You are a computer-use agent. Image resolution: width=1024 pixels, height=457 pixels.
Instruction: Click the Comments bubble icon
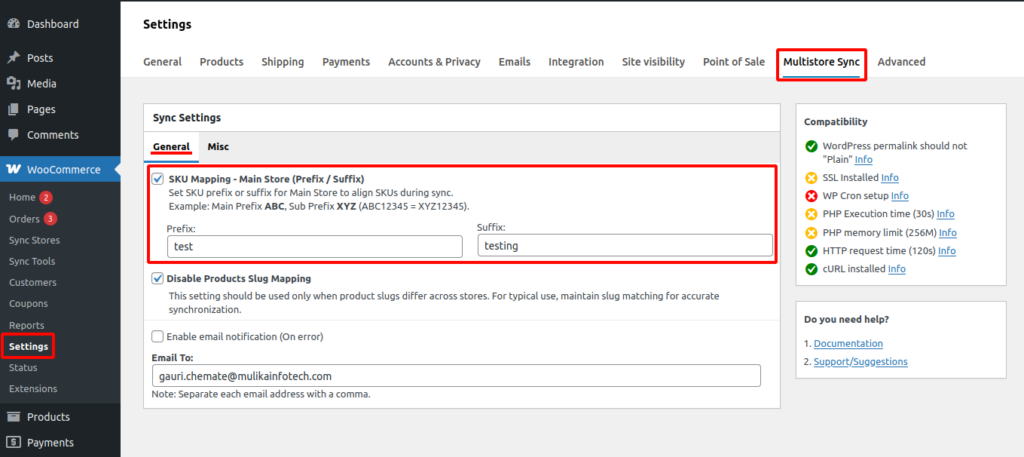point(13,135)
